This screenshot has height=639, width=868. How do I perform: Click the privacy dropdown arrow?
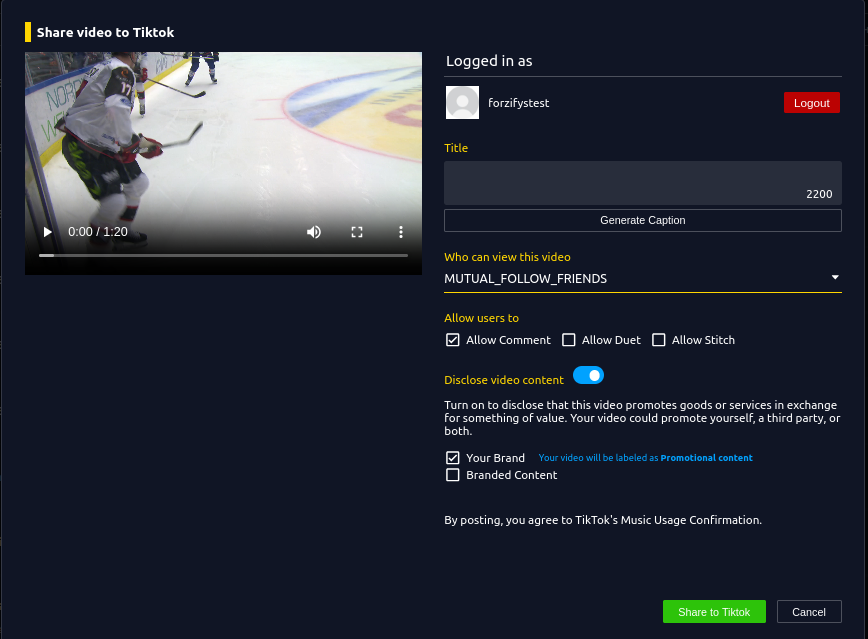pos(835,278)
